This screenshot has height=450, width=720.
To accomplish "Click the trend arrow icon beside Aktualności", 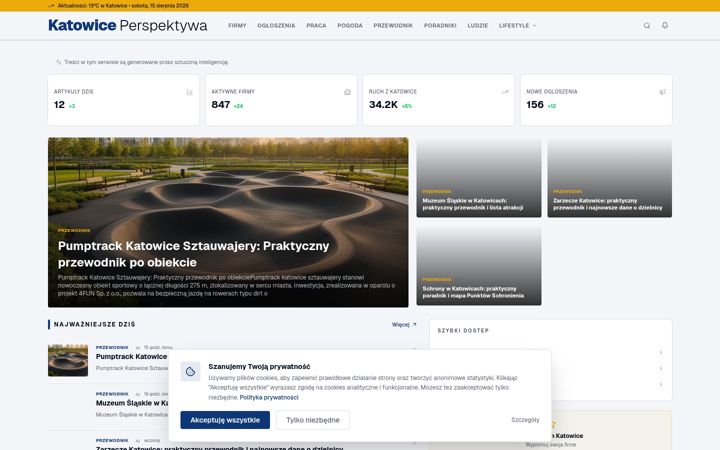I will pos(51,6).
